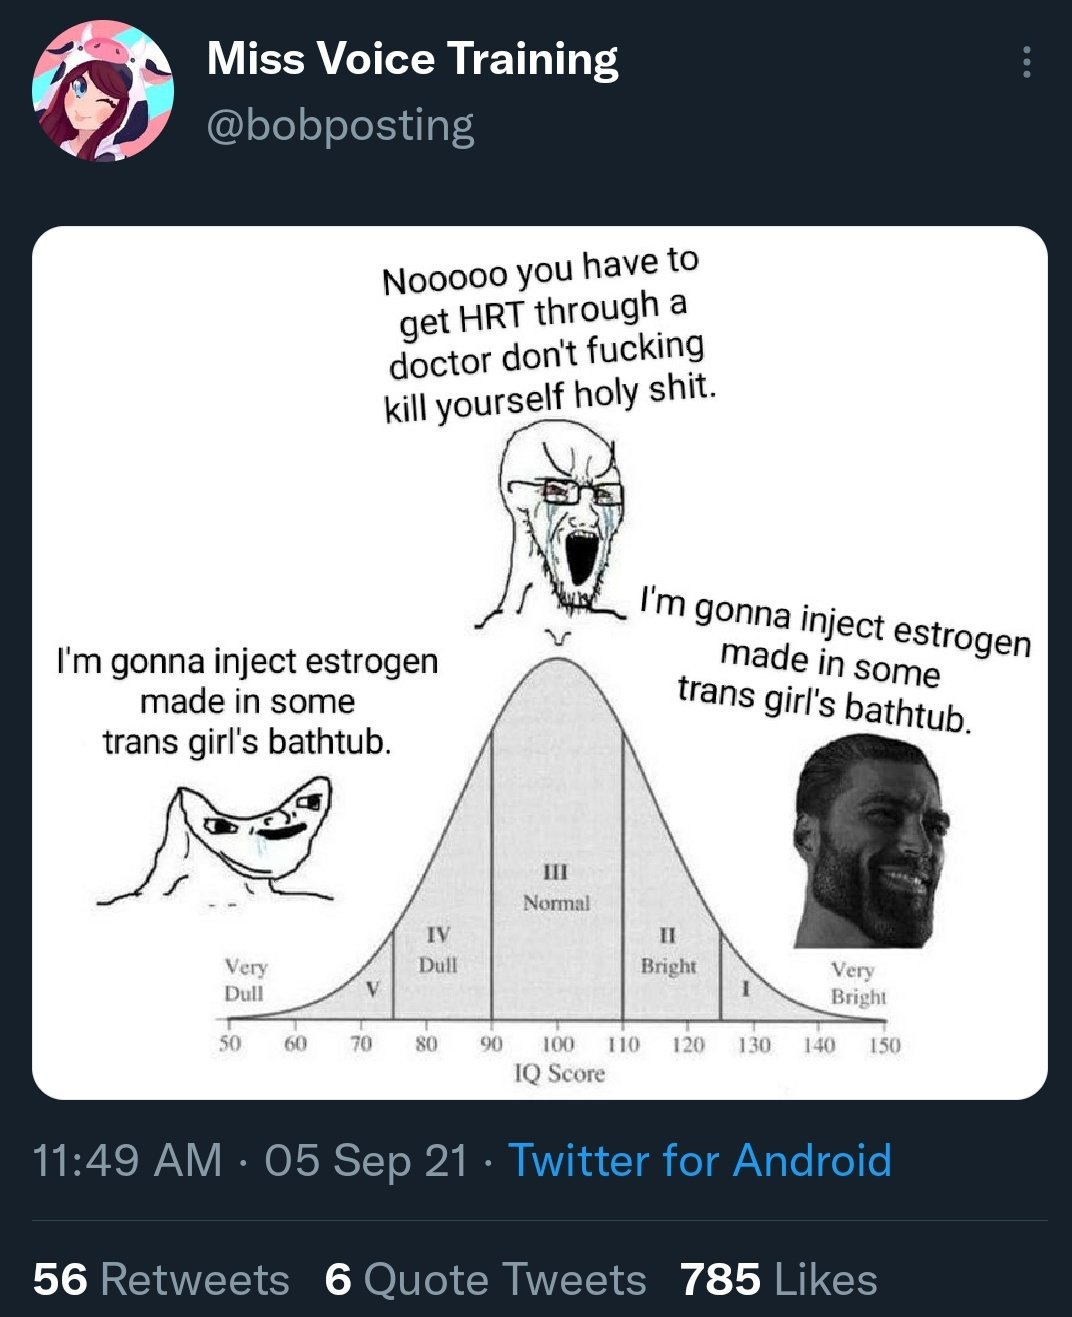Click the 05 Sep 21 tweet date
The image size is (1072, 1317).
pyautogui.click(x=366, y=1161)
